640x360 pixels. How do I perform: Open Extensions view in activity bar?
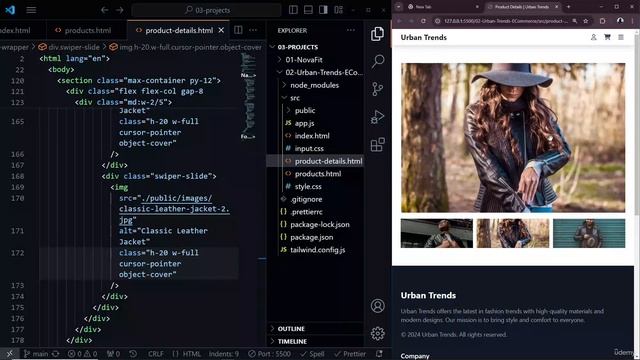(378, 144)
